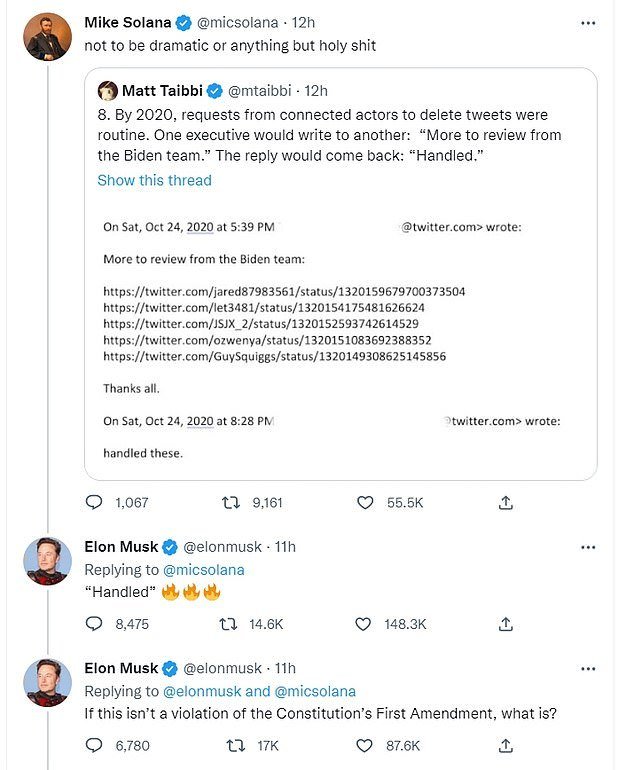Like Mike Solana's tweet
The width and height of the screenshot is (634, 770).
368,502
